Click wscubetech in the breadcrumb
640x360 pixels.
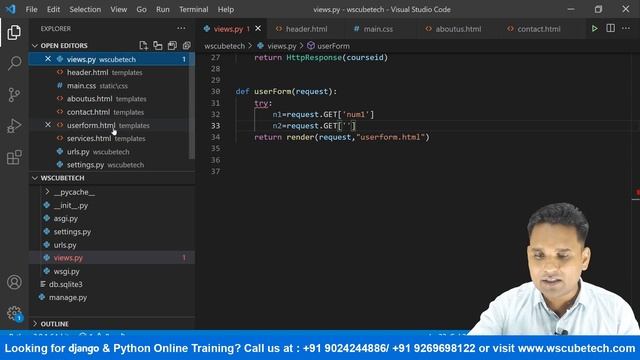point(224,46)
